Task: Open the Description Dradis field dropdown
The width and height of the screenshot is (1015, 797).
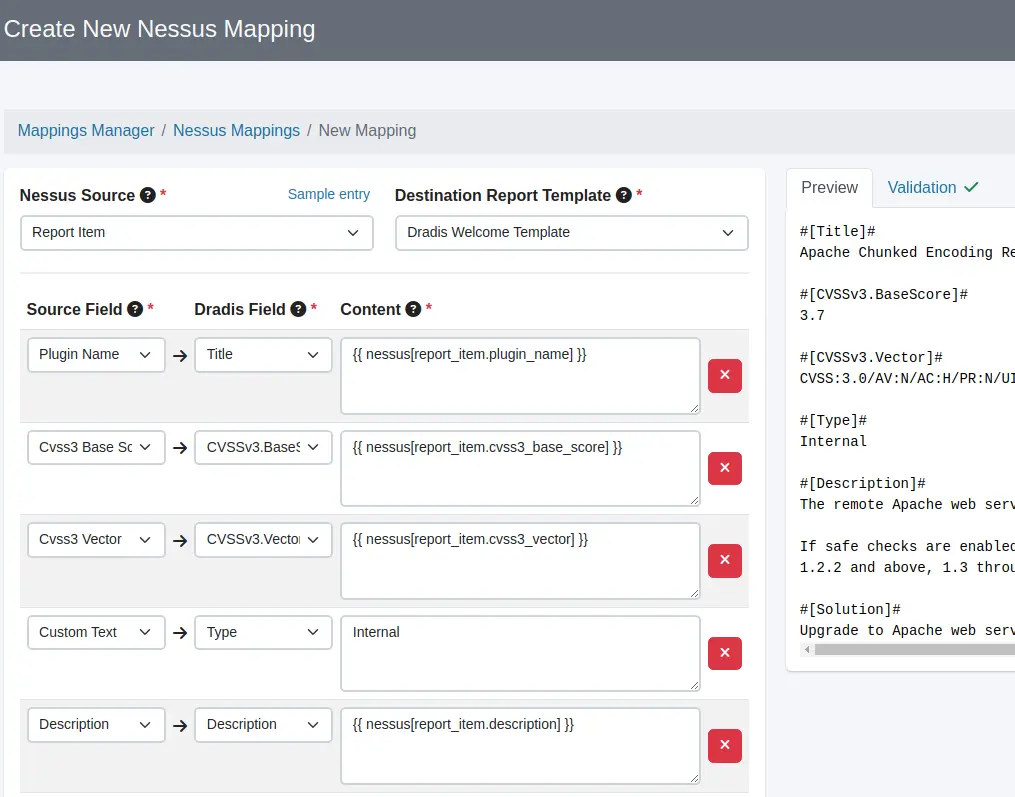Action: [263, 724]
